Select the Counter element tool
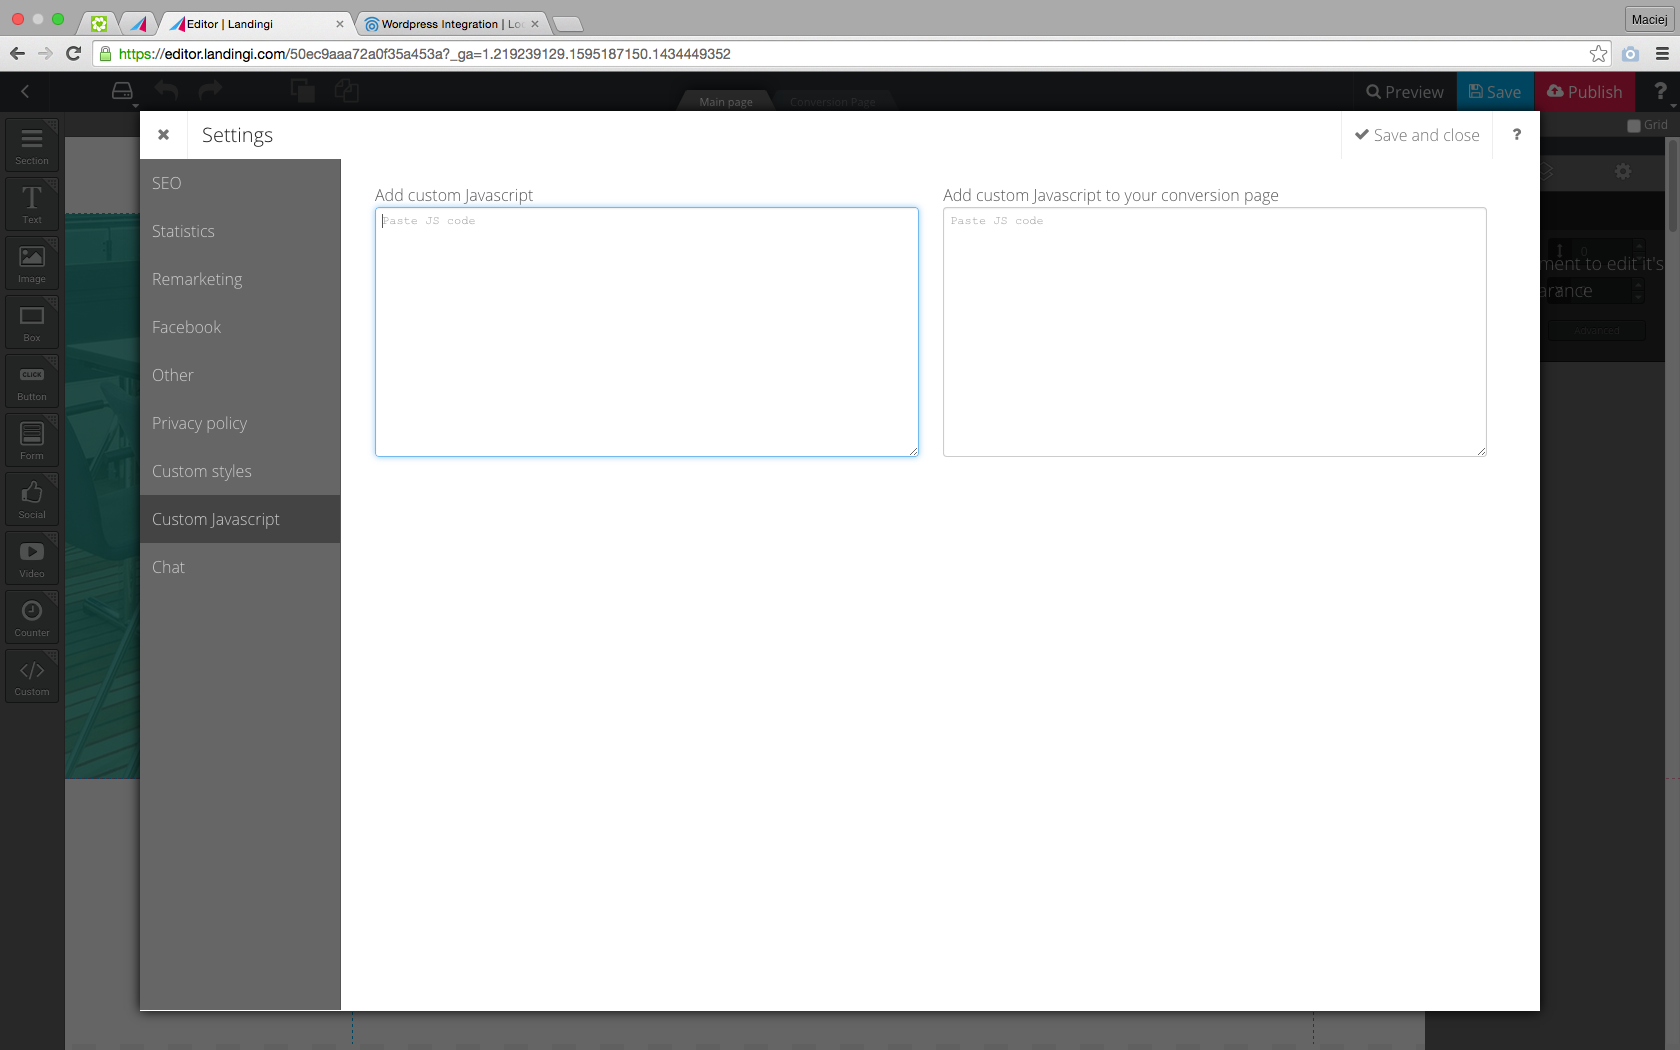The width and height of the screenshot is (1680, 1050). [x=32, y=617]
